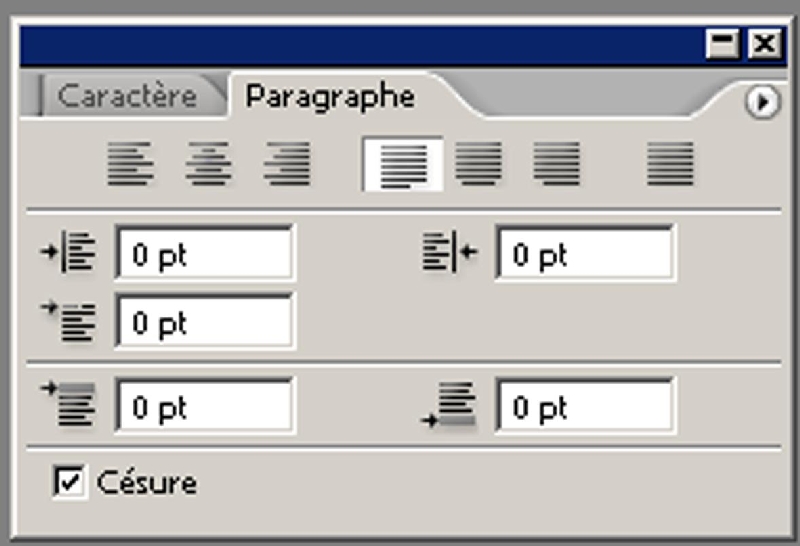Click the space after paragraph icon
The width and height of the screenshot is (800, 546).
449,406
